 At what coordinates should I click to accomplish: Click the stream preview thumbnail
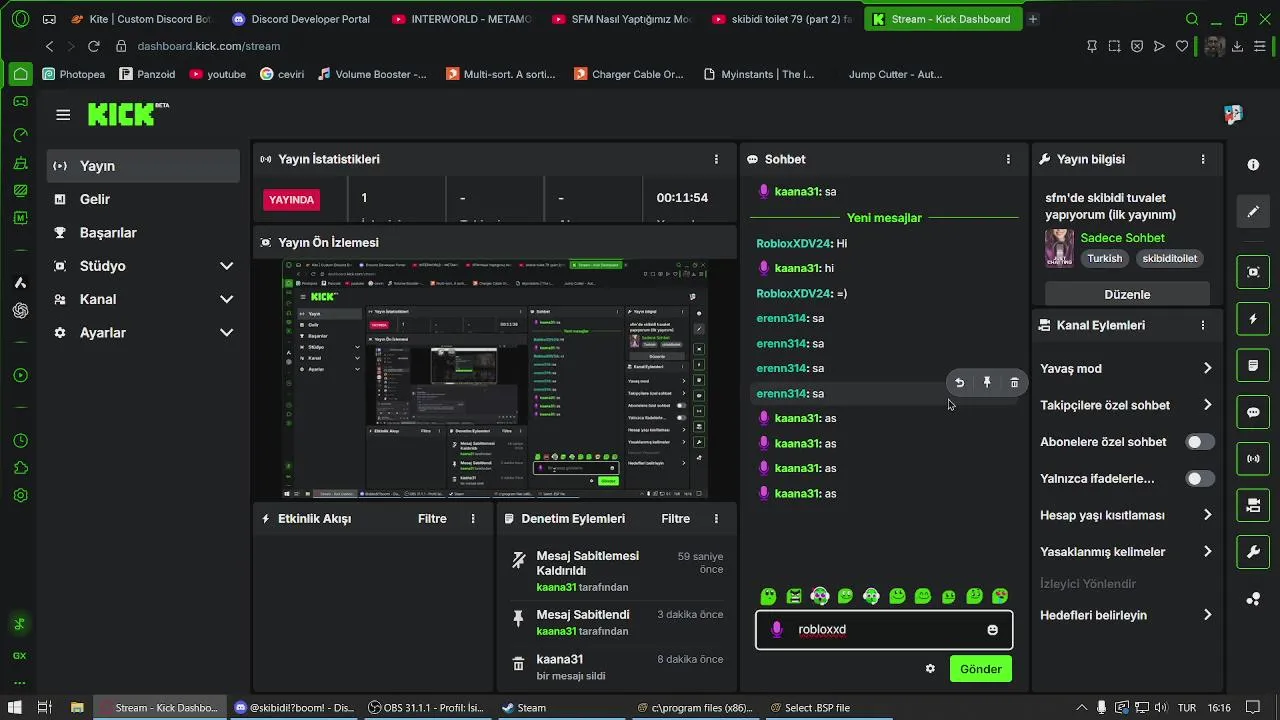(x=495, y=379)
